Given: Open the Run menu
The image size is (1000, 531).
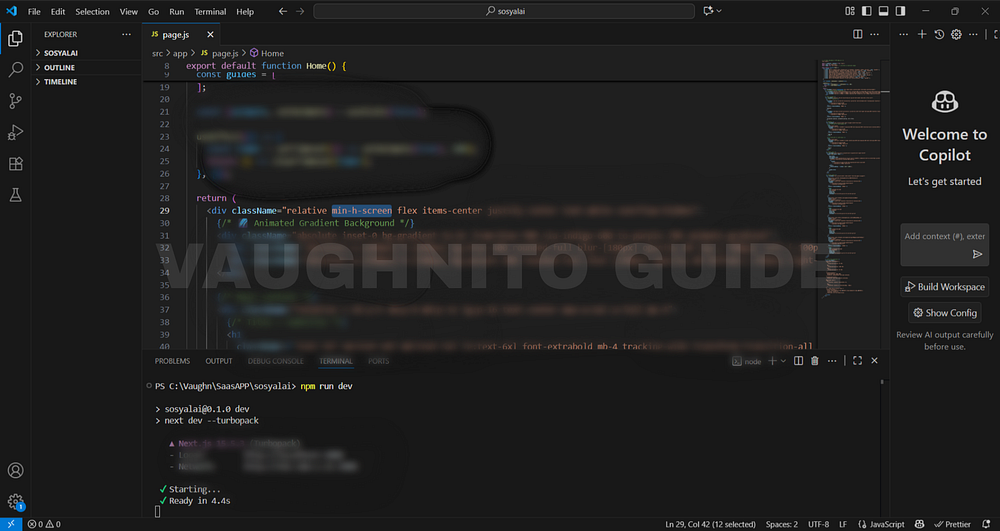Looking at the screenshot, I should (x=177, y=11).
